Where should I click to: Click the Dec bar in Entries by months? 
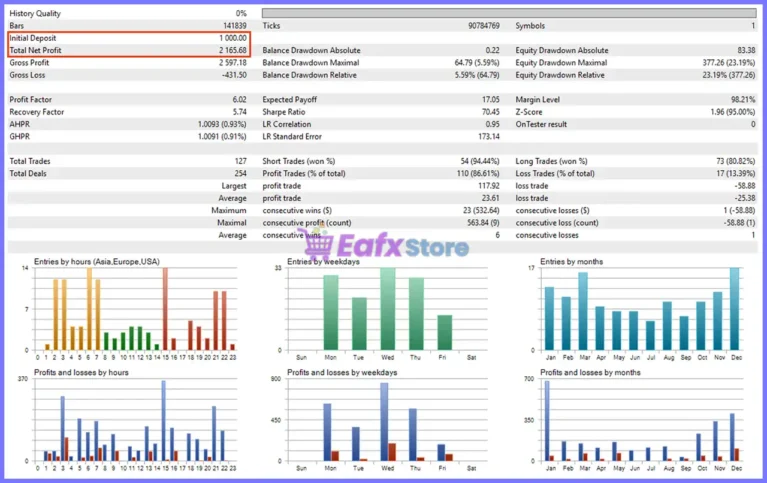(x=735, y=309)
